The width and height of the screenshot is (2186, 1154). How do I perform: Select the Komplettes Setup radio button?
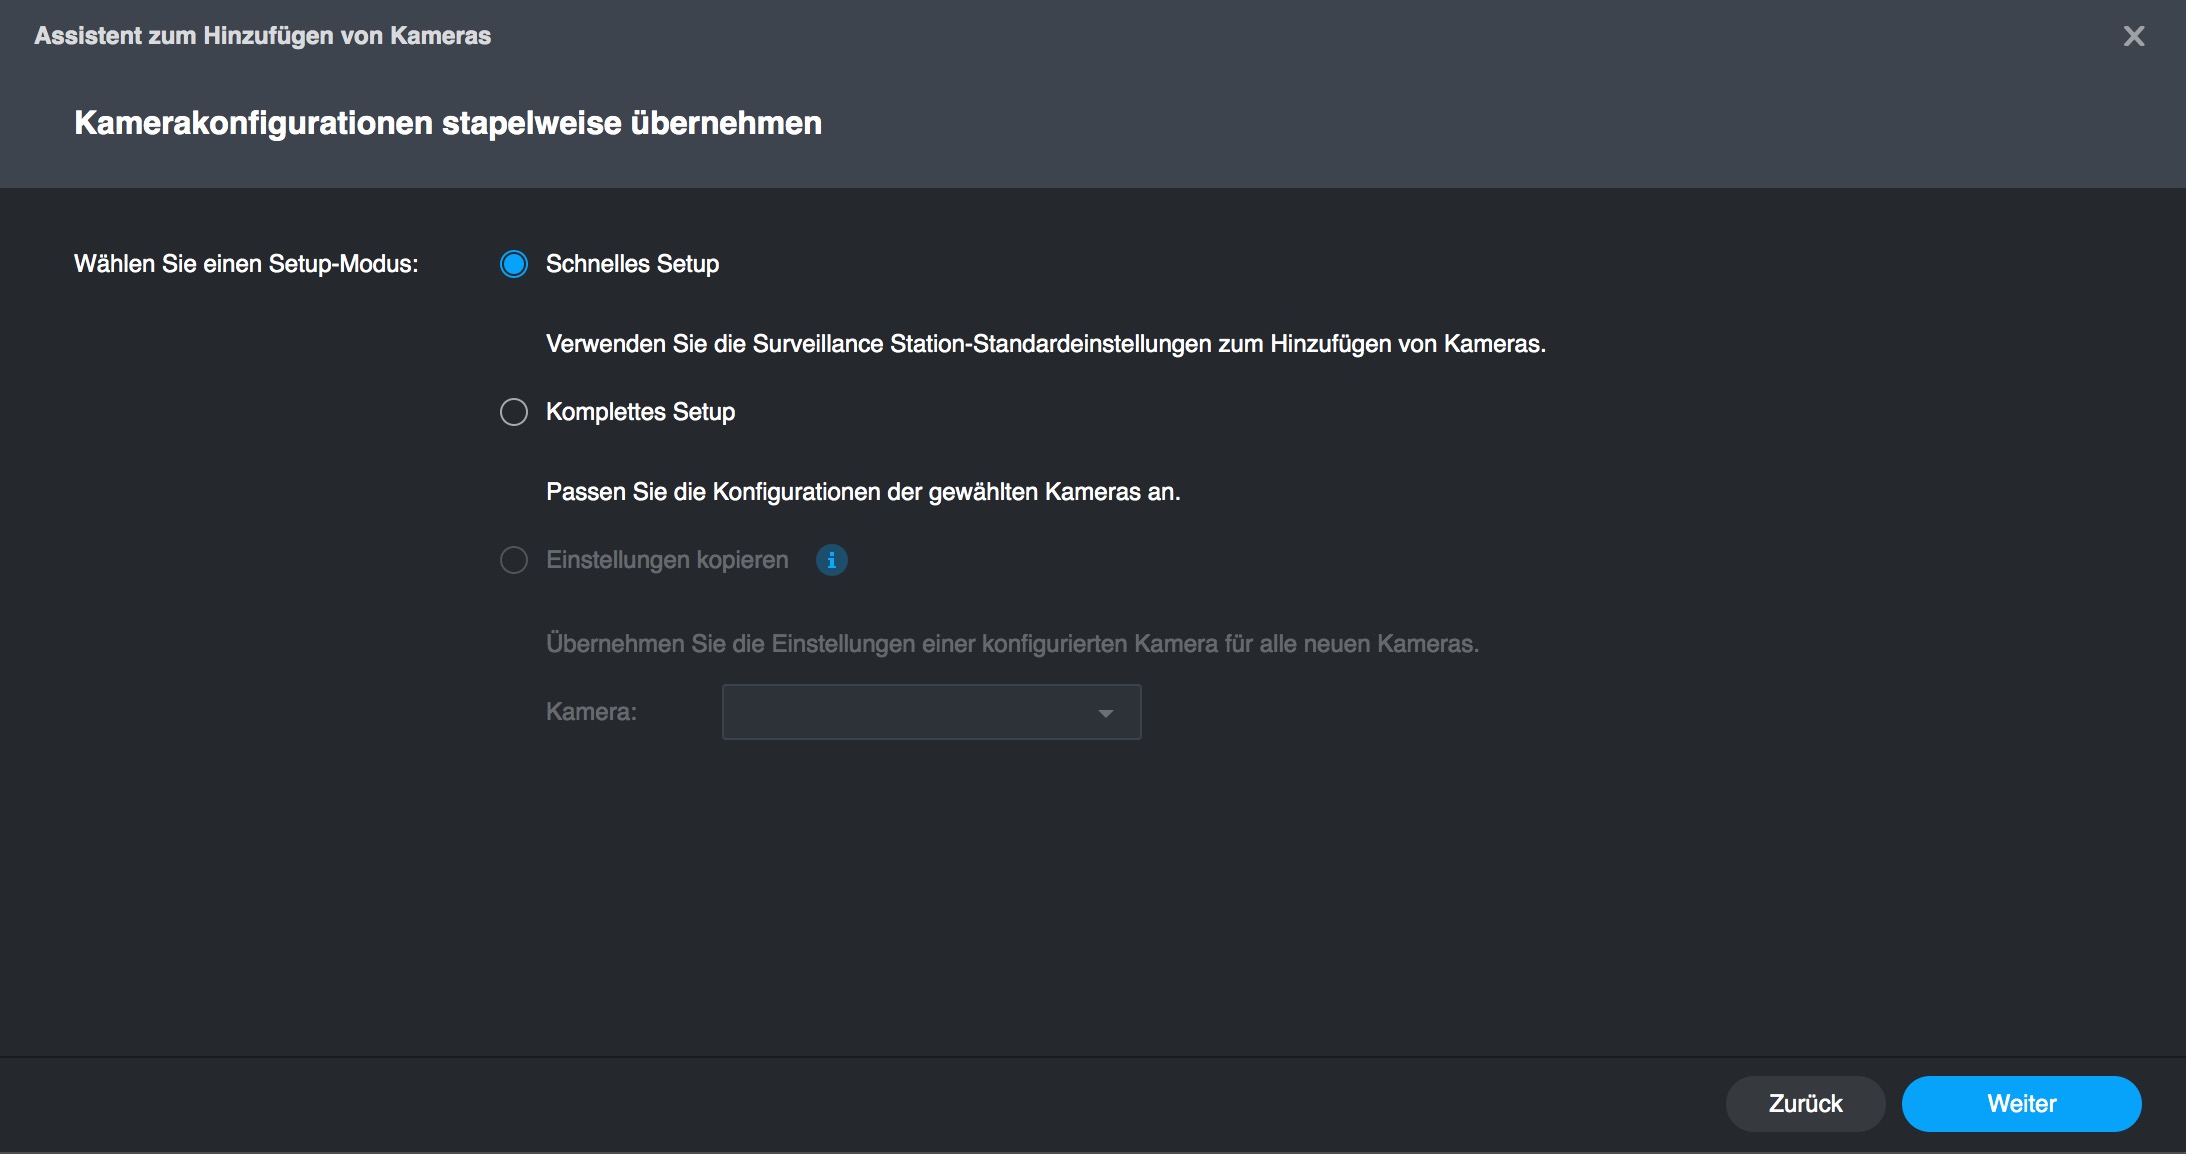coord(514,412)
